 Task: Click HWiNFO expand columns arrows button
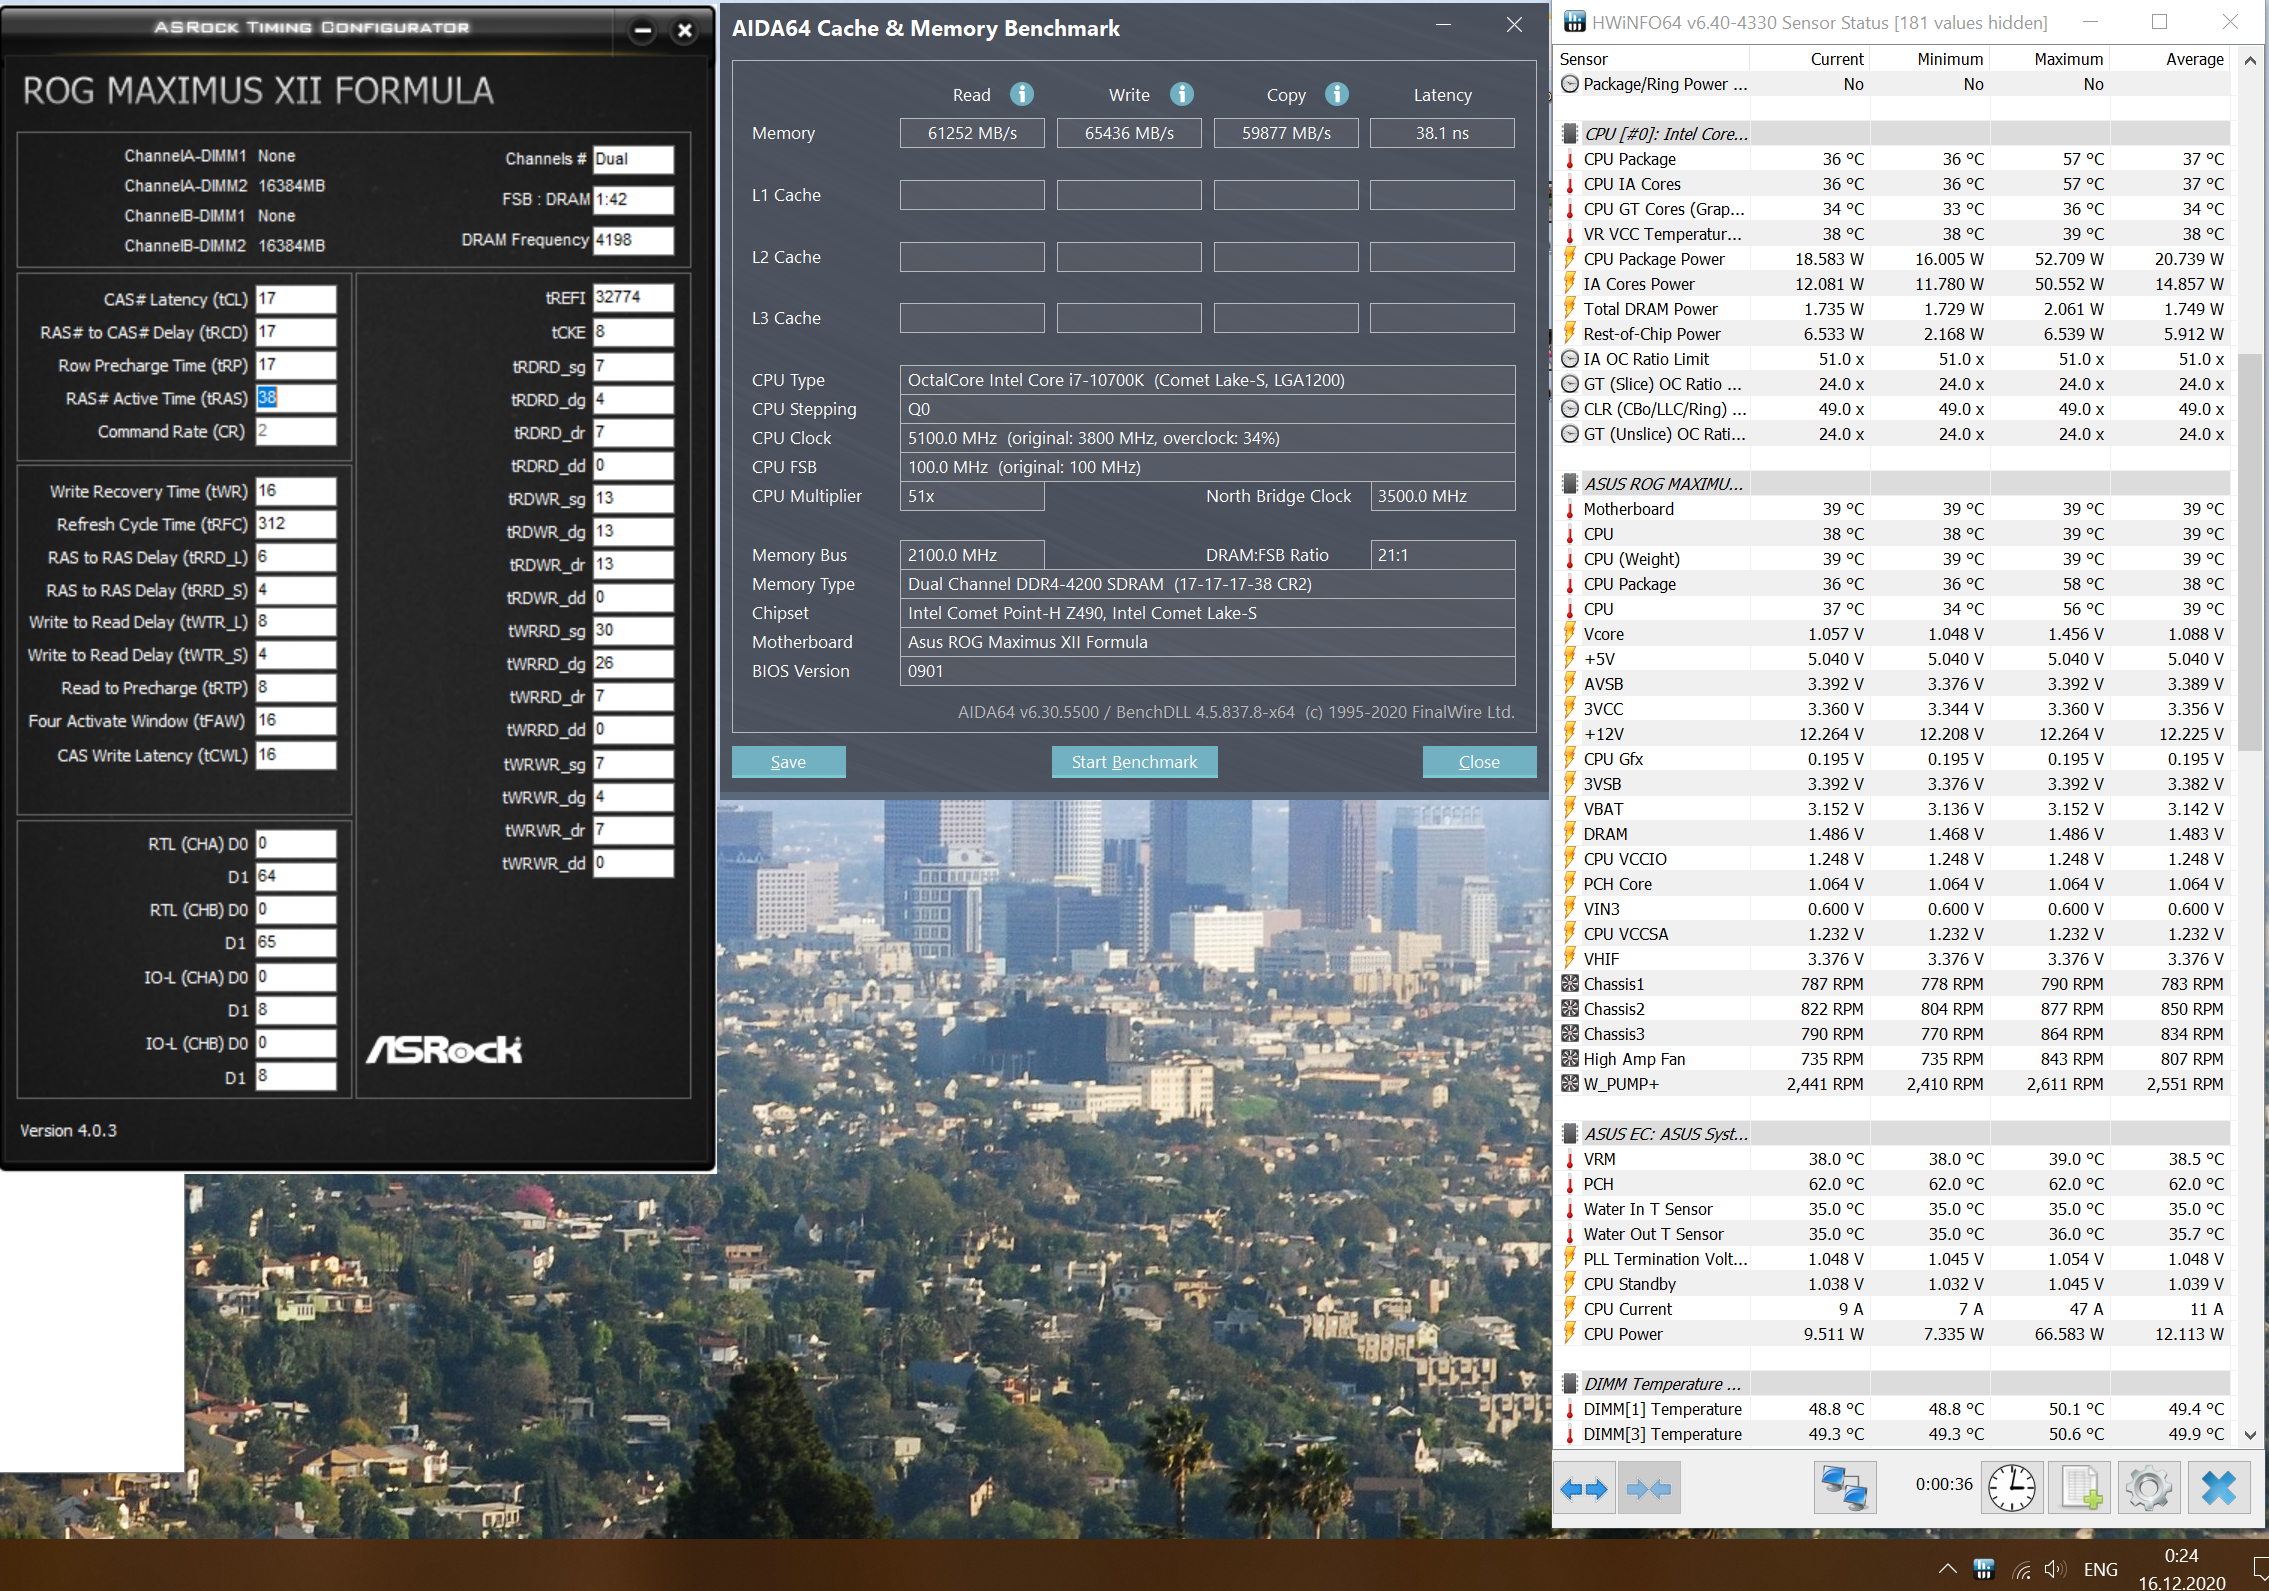coord(1584,1489)
